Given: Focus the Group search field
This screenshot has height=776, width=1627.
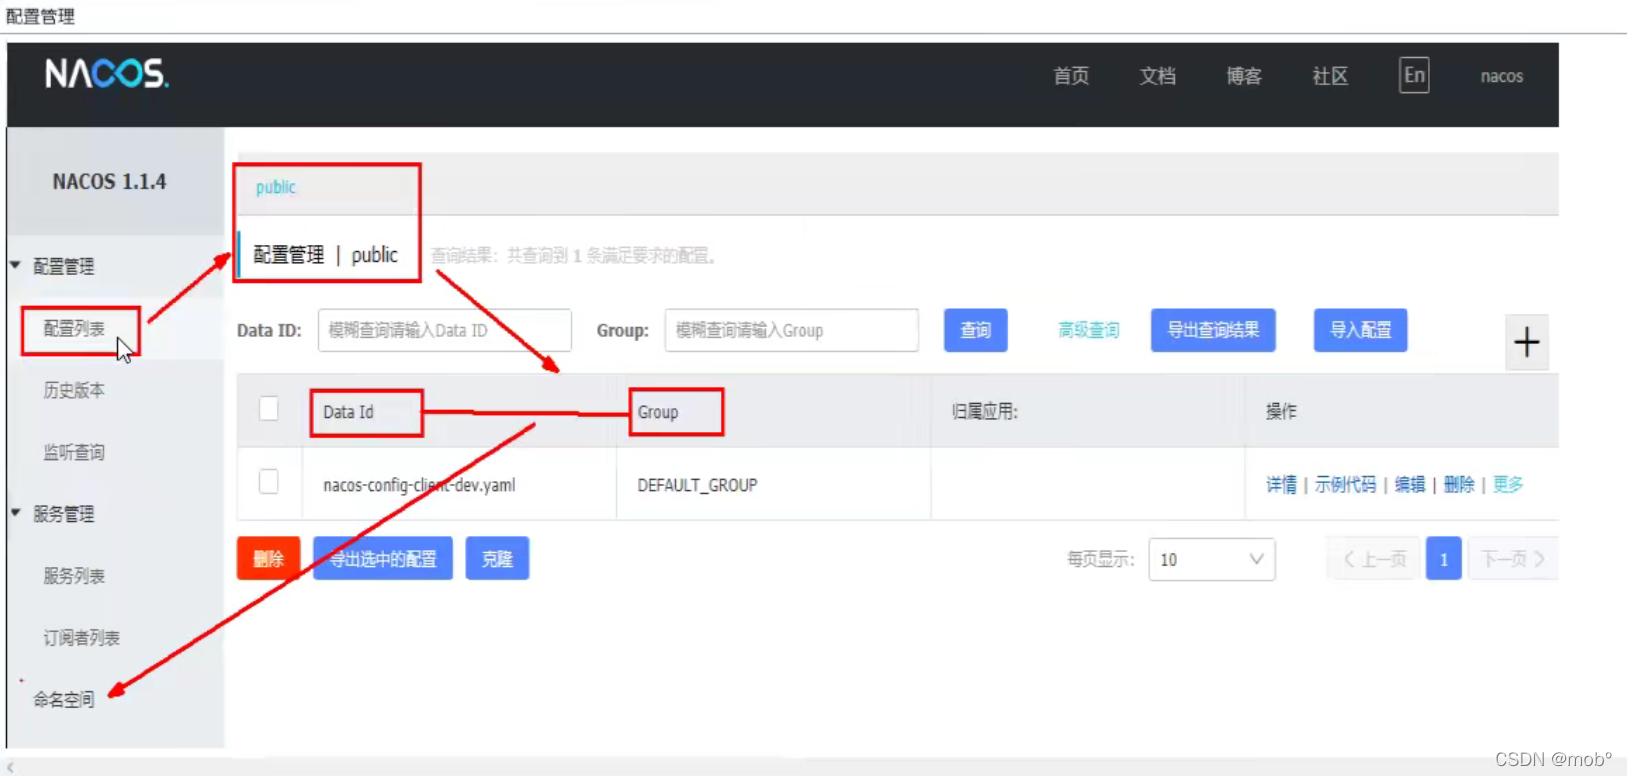Looking at the screenshot, I should pyautogui.click(x=791, y=330).
